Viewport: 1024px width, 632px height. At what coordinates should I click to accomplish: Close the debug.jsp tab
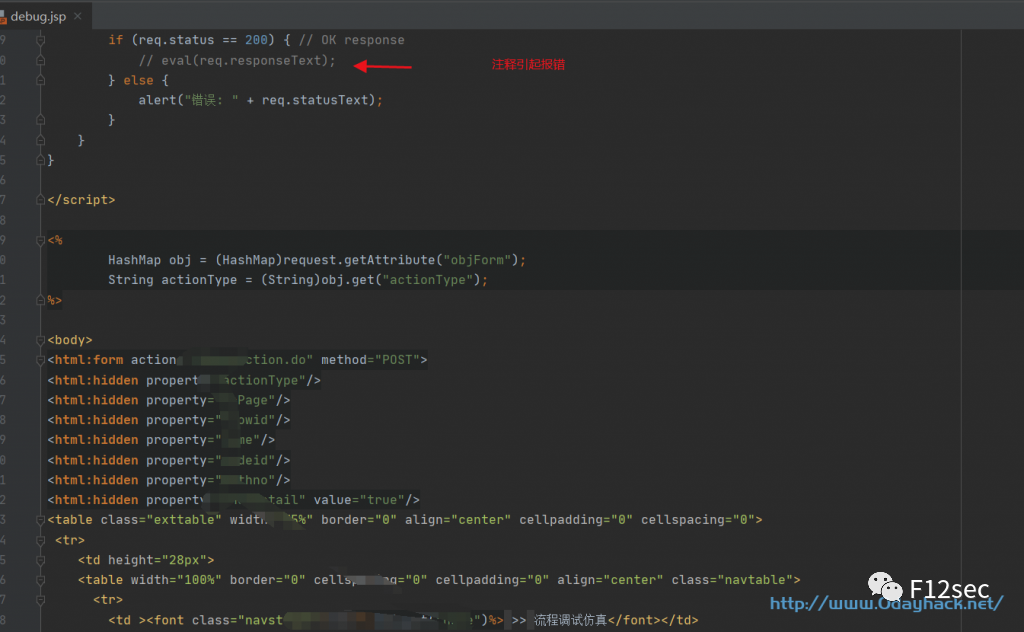click(78, 16)
